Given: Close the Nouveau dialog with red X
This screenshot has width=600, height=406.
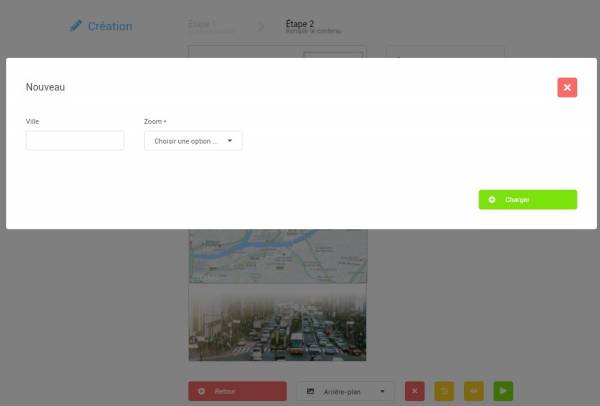Looking at the screenshot, I should click(567, 88).
